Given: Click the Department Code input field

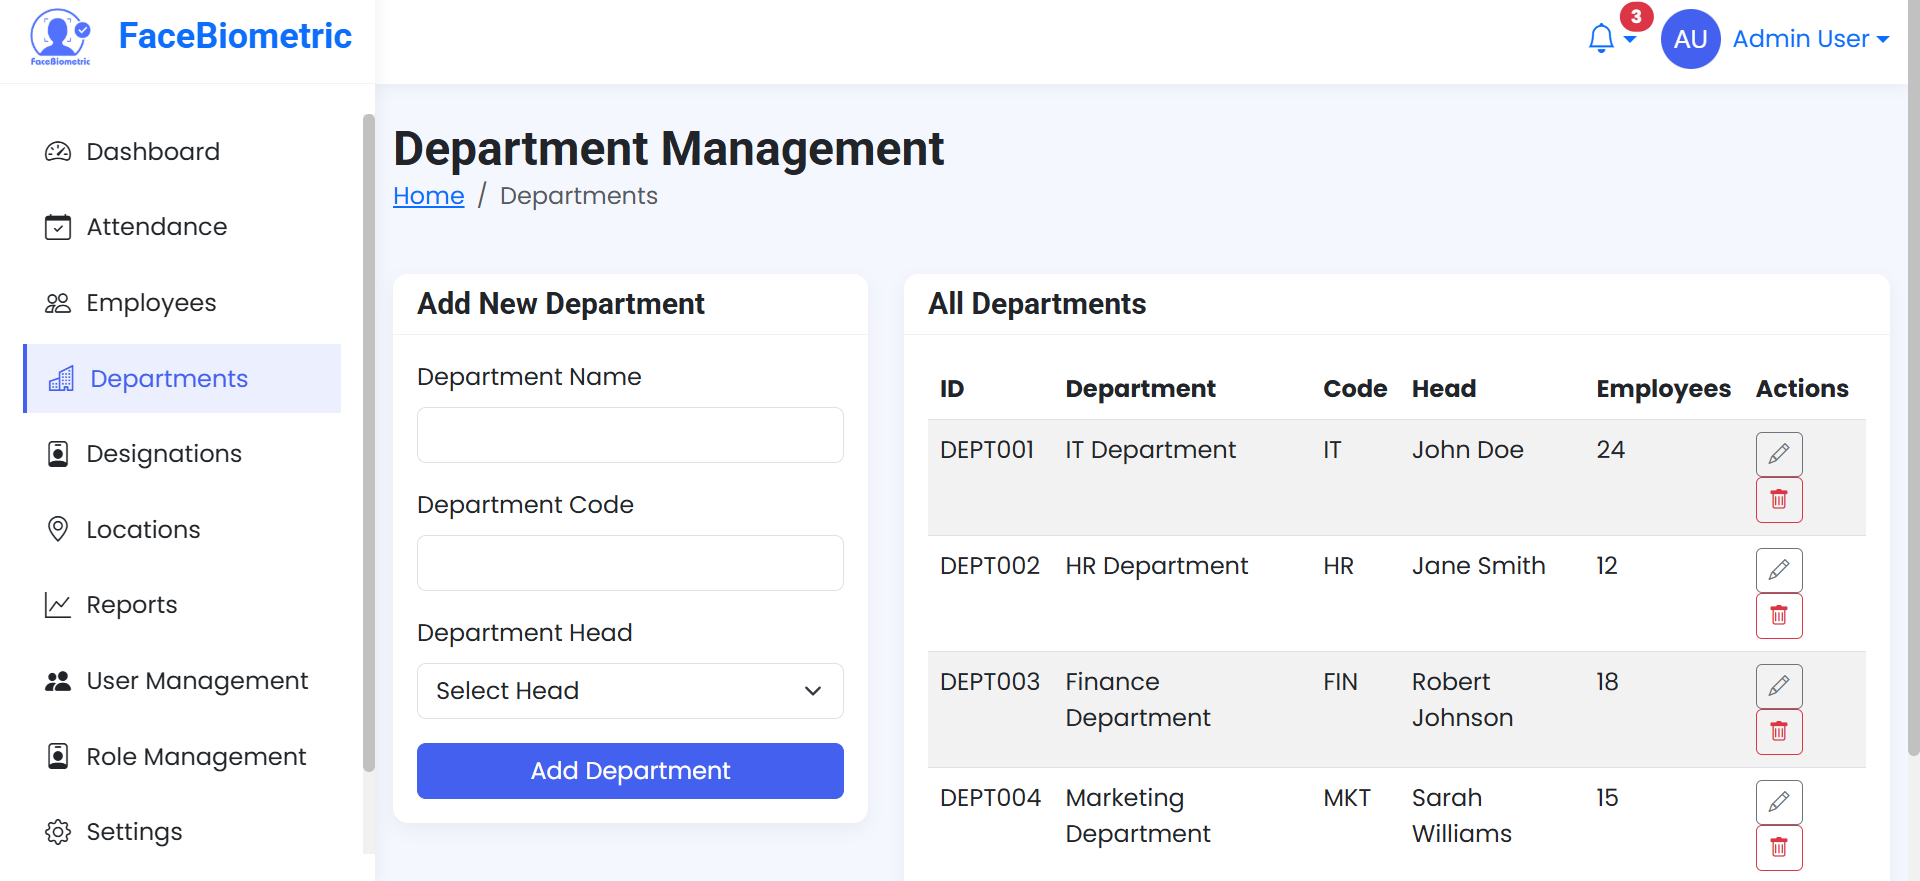Looking at the screenshot, I should coord(630,563).
